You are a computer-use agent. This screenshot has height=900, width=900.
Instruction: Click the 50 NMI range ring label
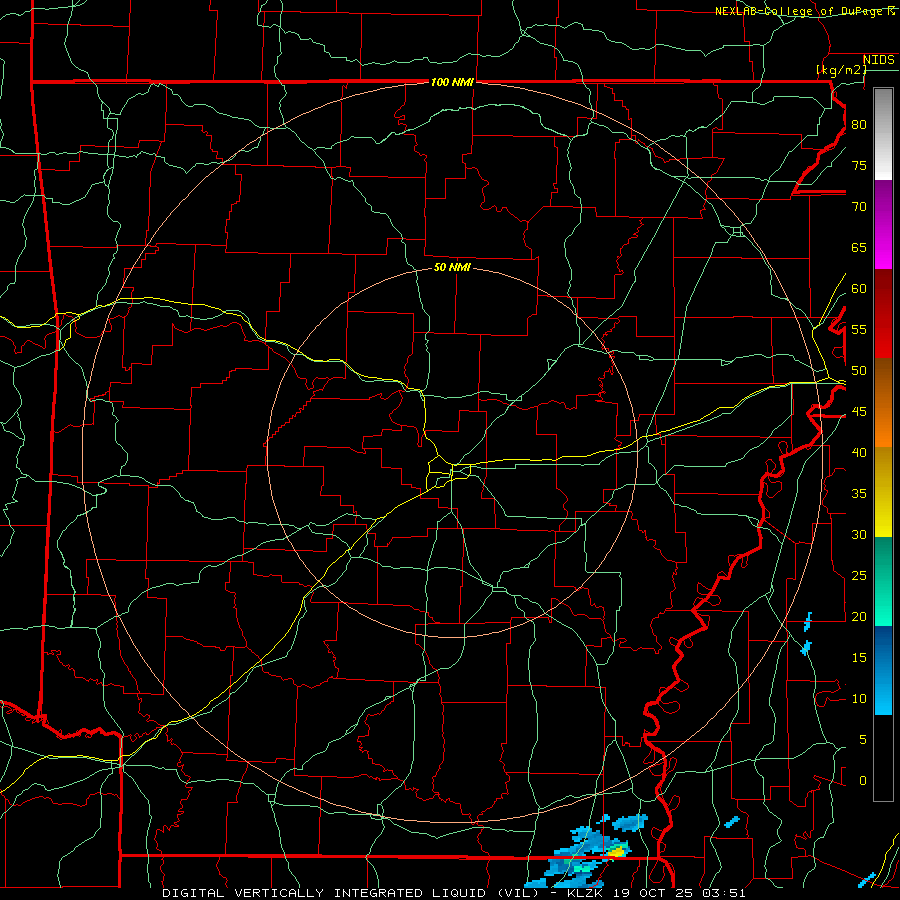pos(452,267)
